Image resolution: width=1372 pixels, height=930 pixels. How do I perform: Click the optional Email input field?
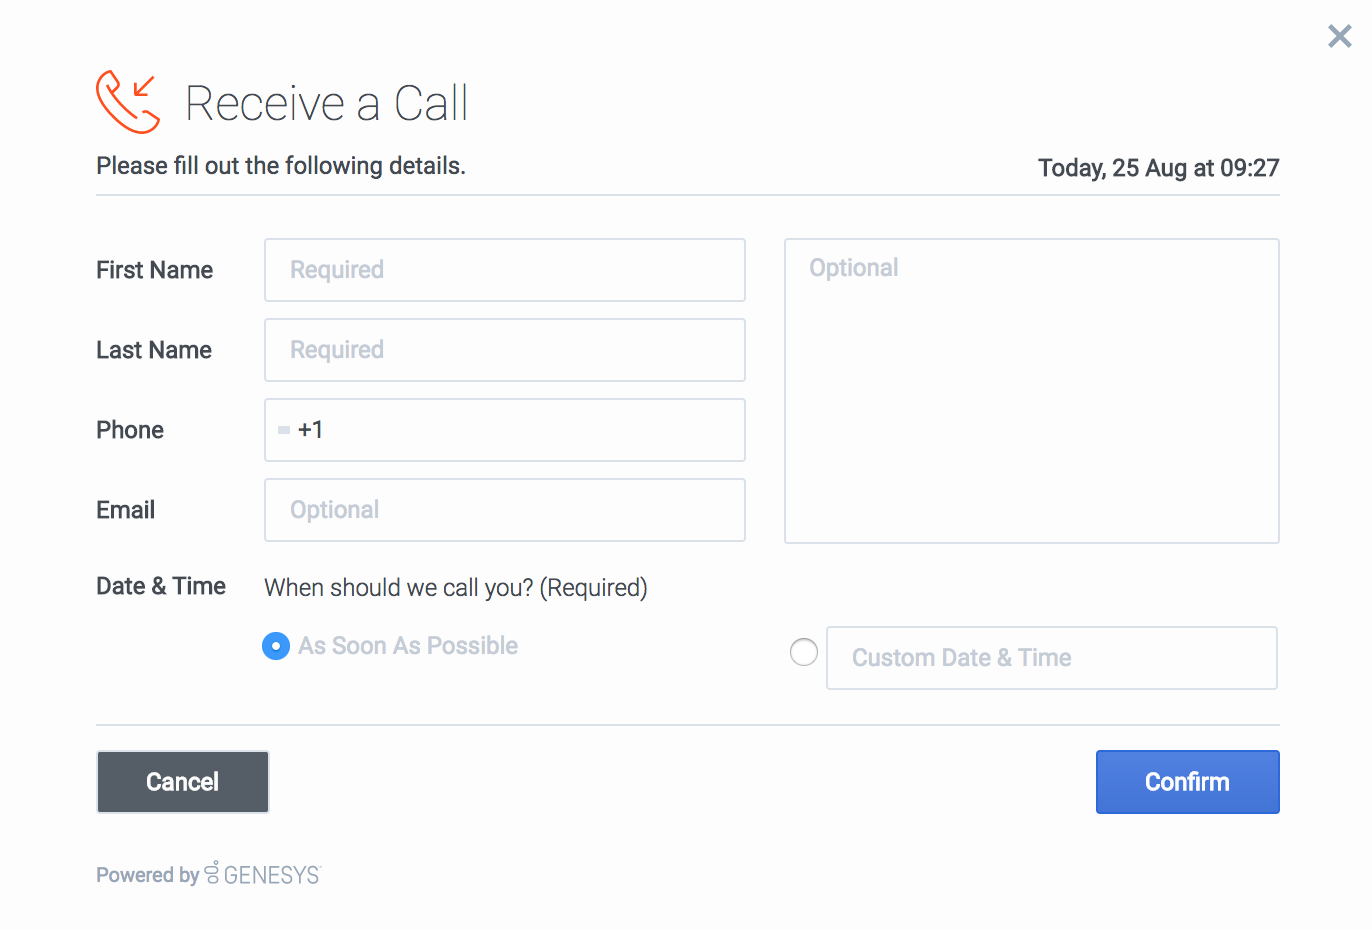[x=504, y=510]
